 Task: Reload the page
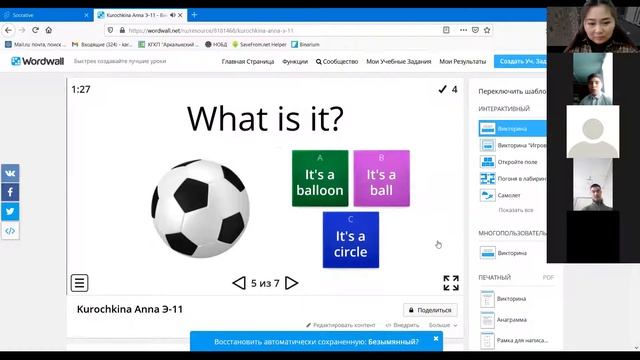pyautogui.click(x=36, y=30)
